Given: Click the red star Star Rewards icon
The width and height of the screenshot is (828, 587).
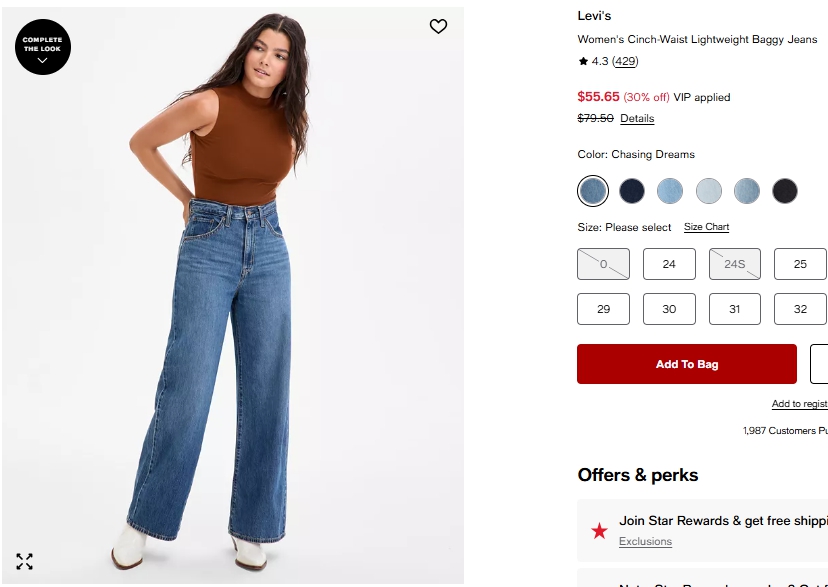Looking at the screenshot, I should click(x=599, y=531).
